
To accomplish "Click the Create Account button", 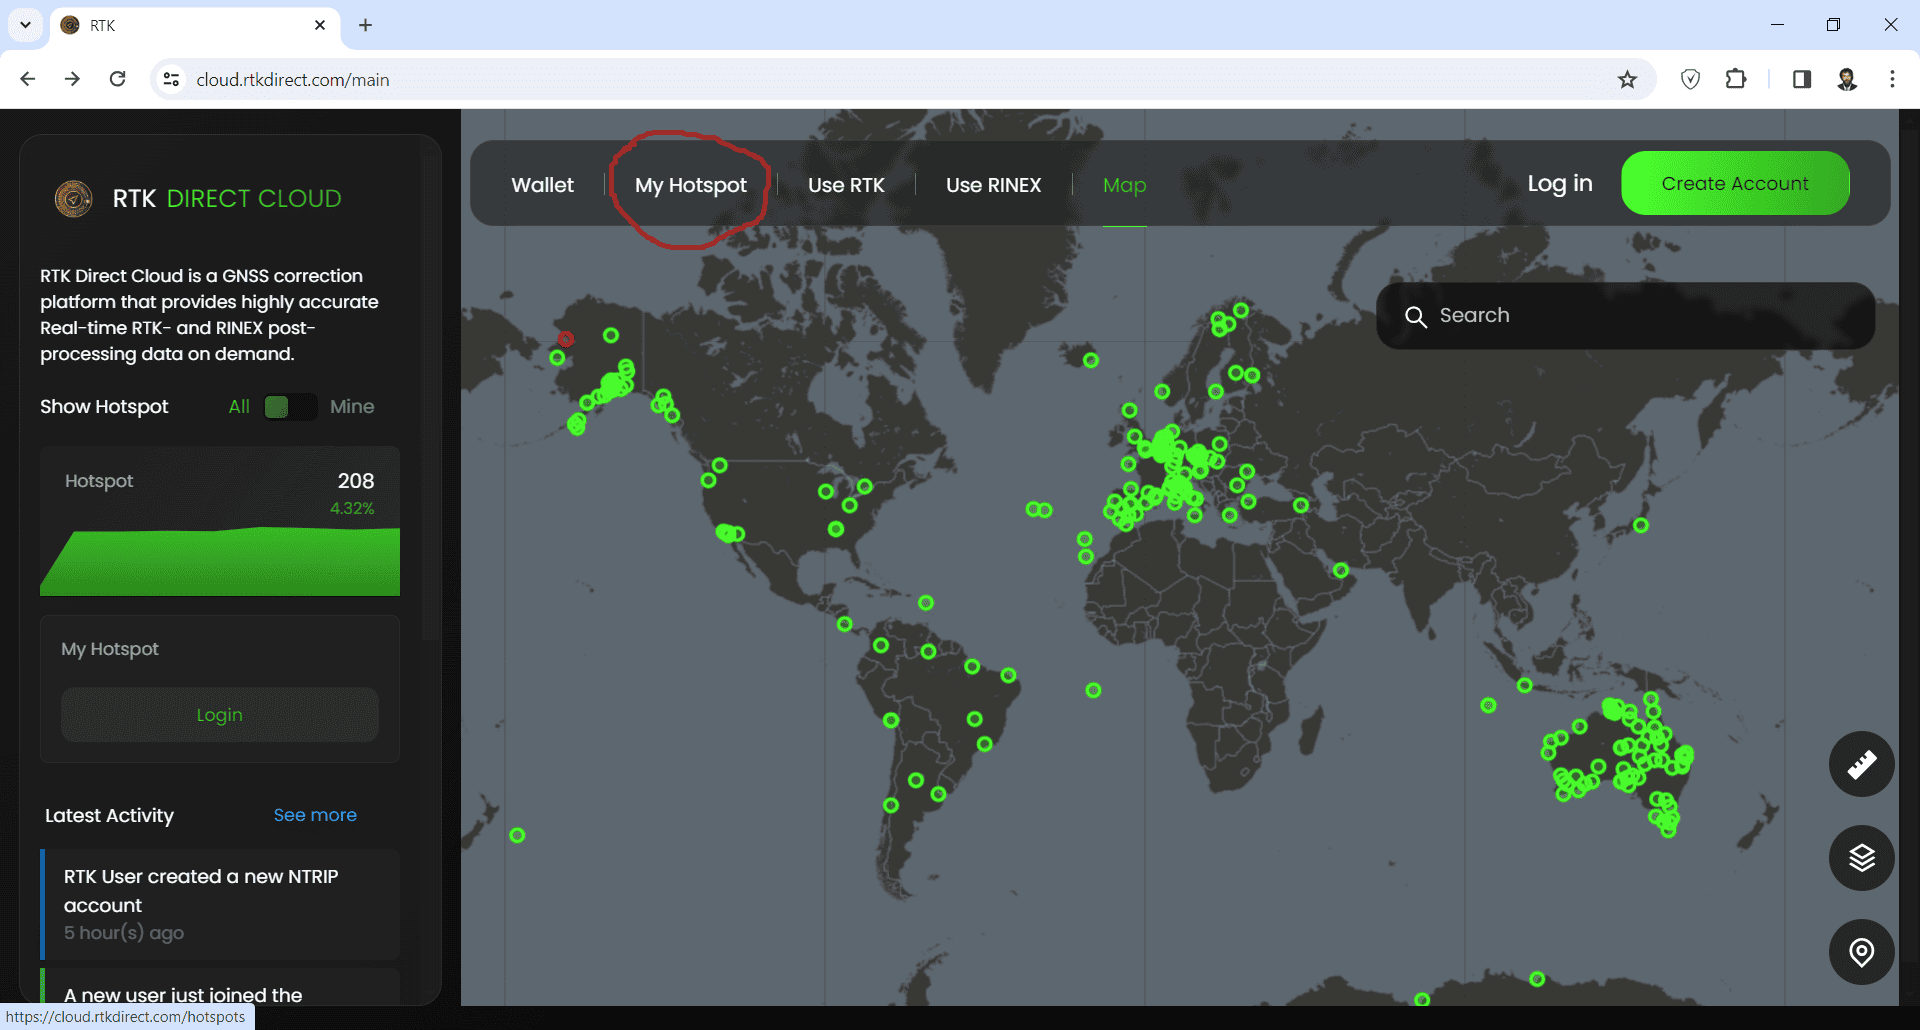I will click(1735, 183).
